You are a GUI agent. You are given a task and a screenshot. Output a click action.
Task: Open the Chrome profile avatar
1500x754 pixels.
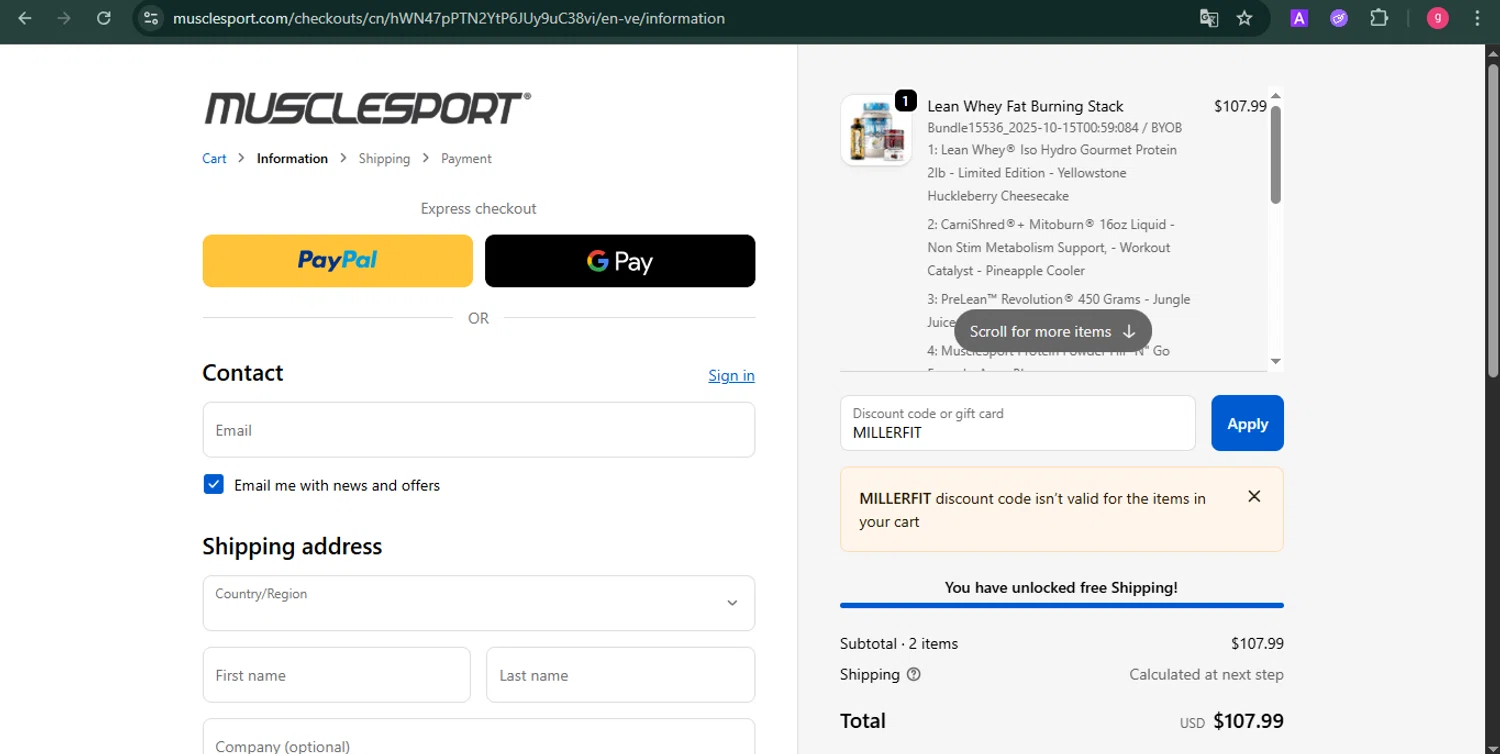click(x=1438, y=18)
